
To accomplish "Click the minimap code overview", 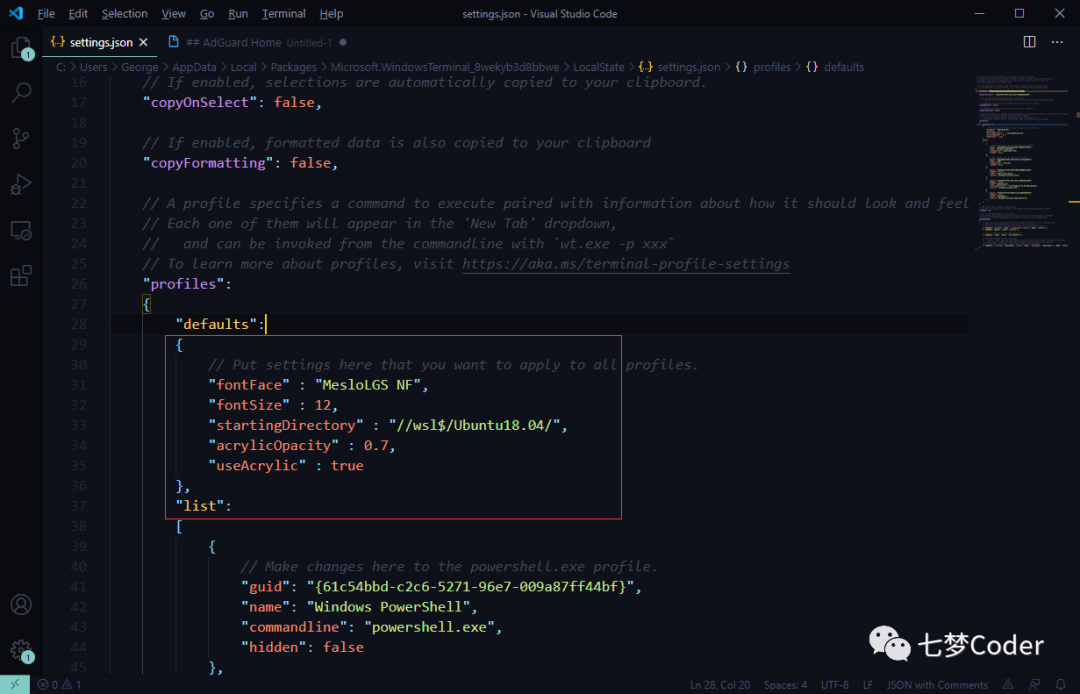I will (1022, 162).
